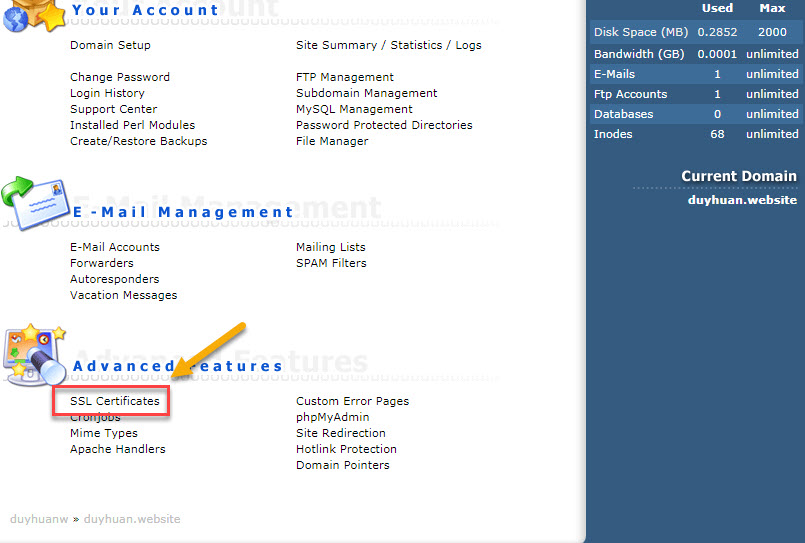Open Domain Setup page
Image resolution: width=805 pixels, height=543 pixels.
pyautogui.click(x=110, y=45)
